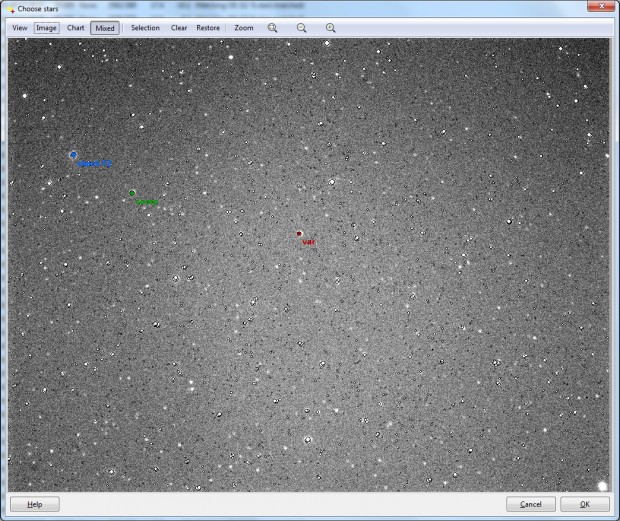This screenshot has width=620, height=521.
Task: Click Restore in the Selection toolbar
Action: 208,28
